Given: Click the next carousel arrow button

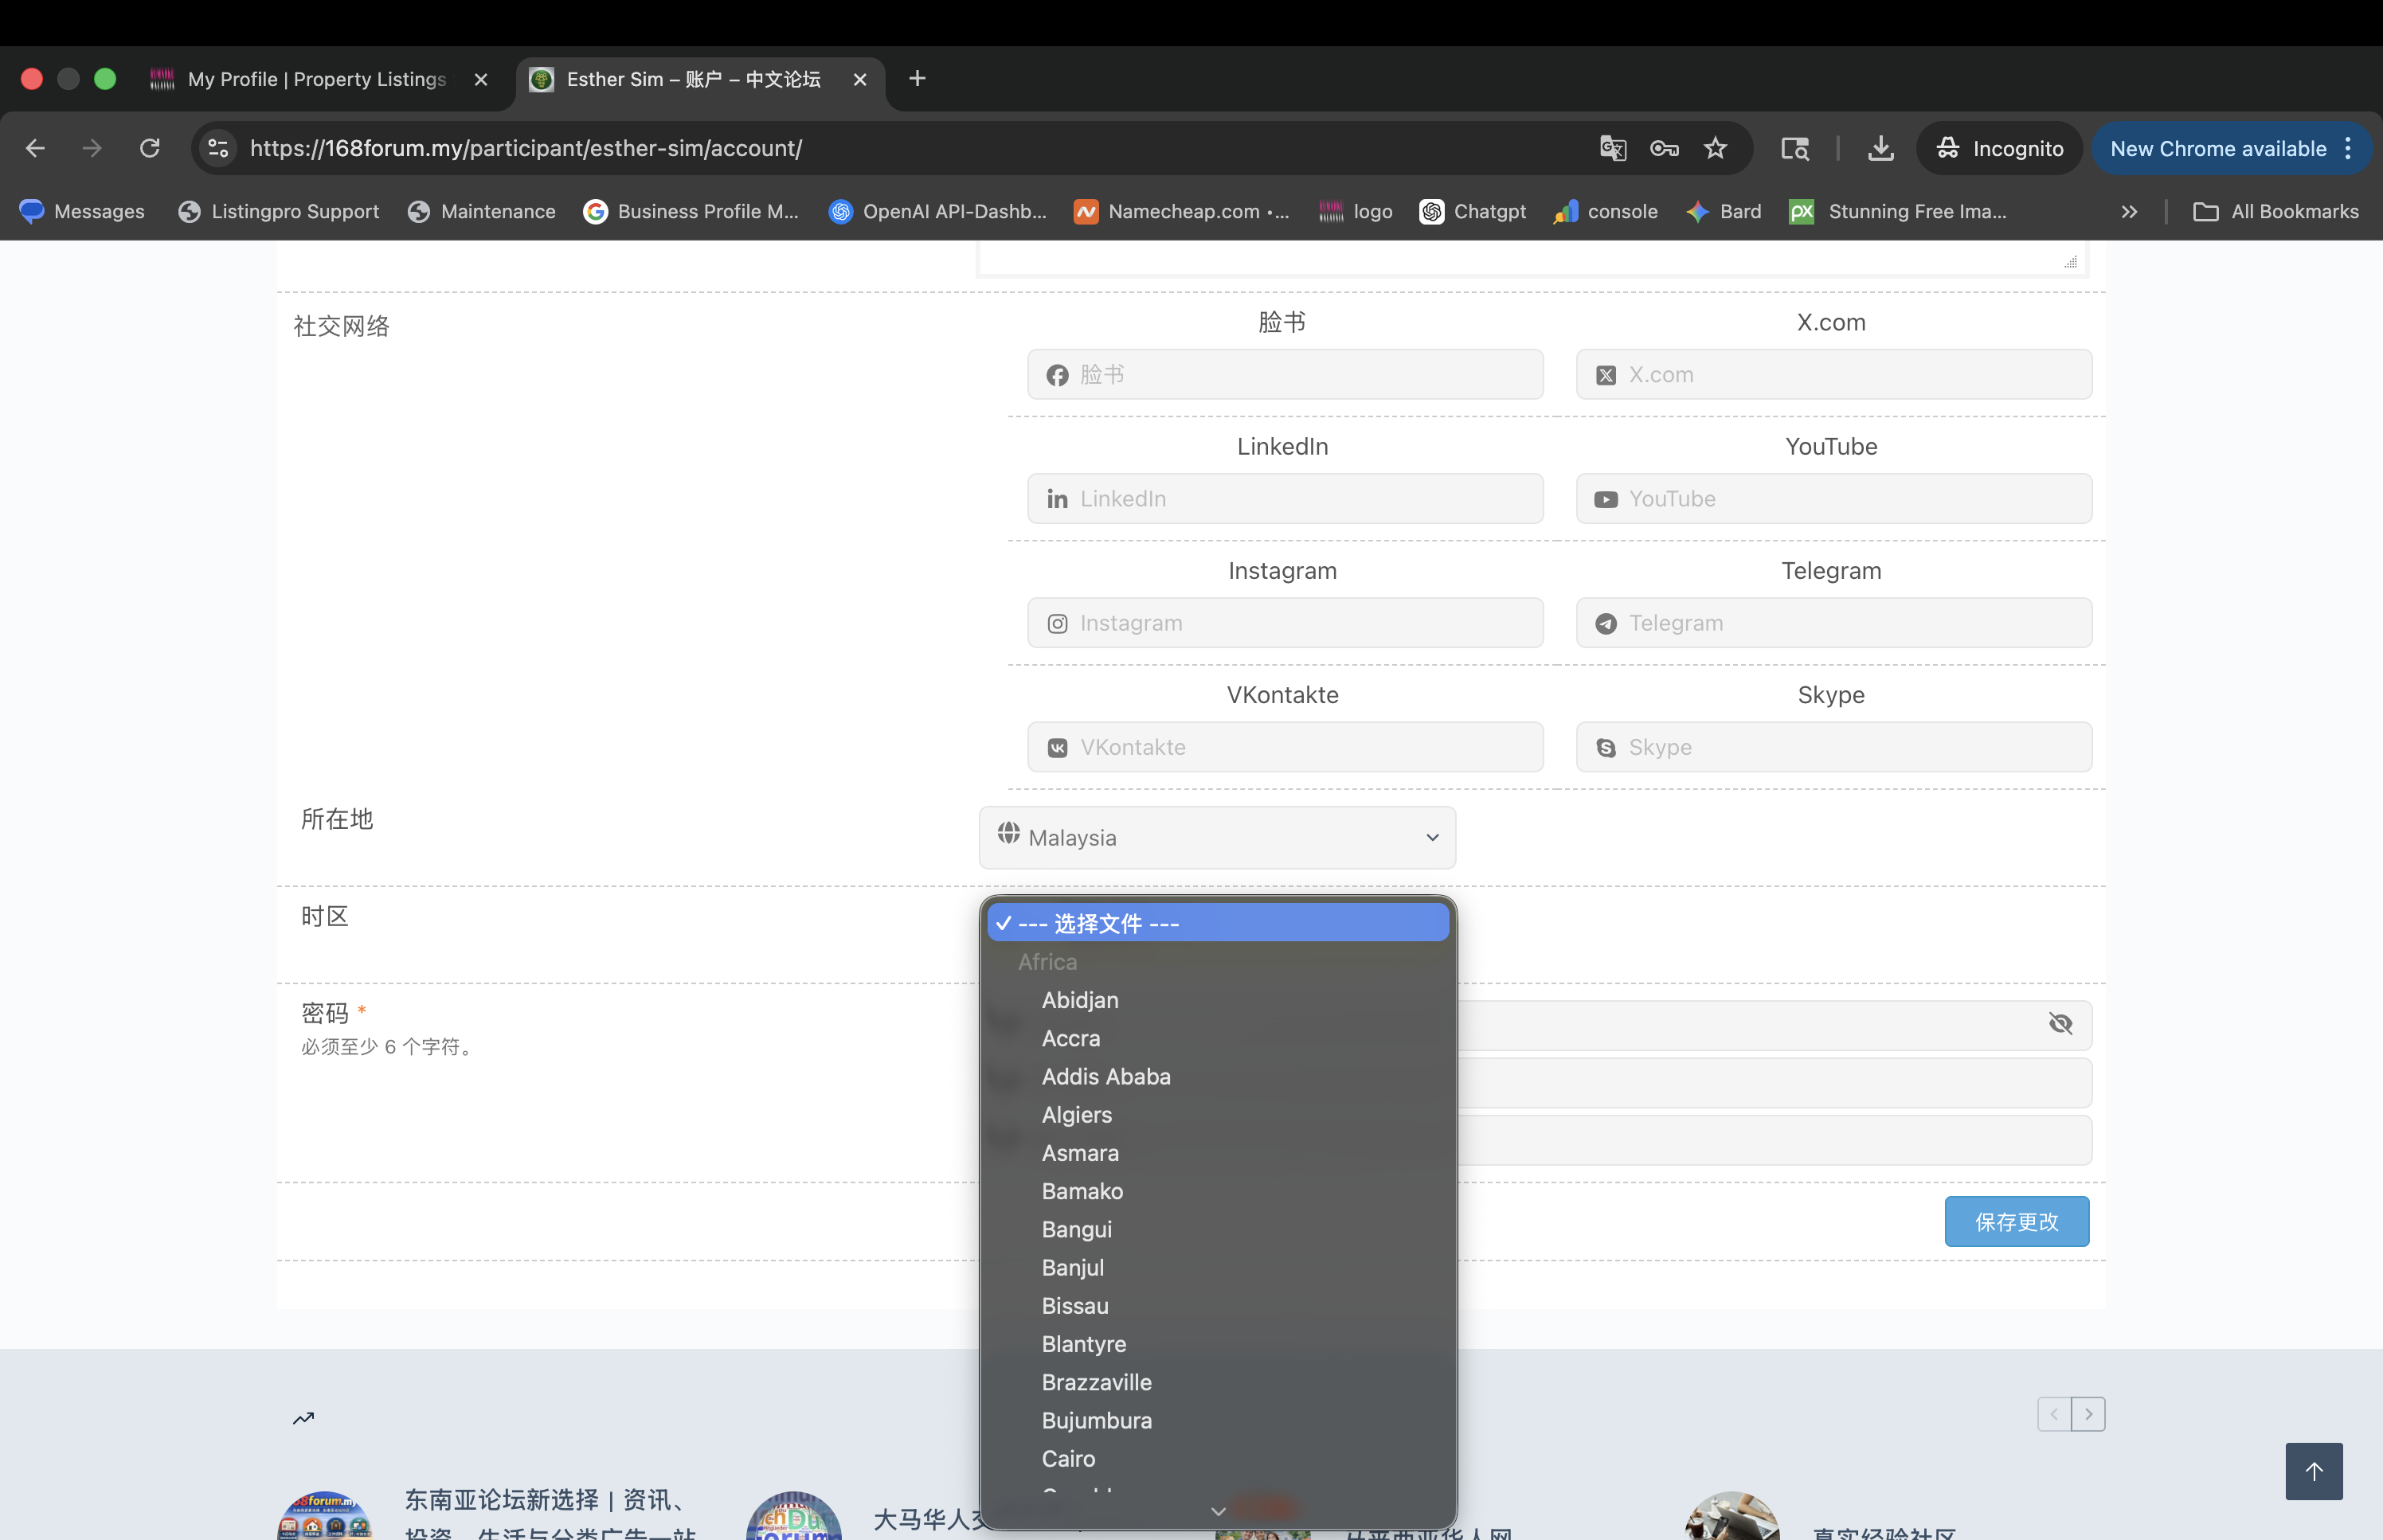Looking at the screenshot, I should [2088, 1414].
